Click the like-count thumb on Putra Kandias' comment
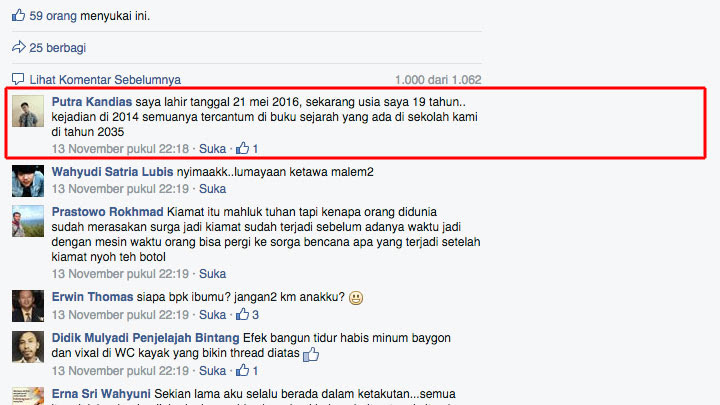This screenshot has height=405, width=720. point(242,148)
